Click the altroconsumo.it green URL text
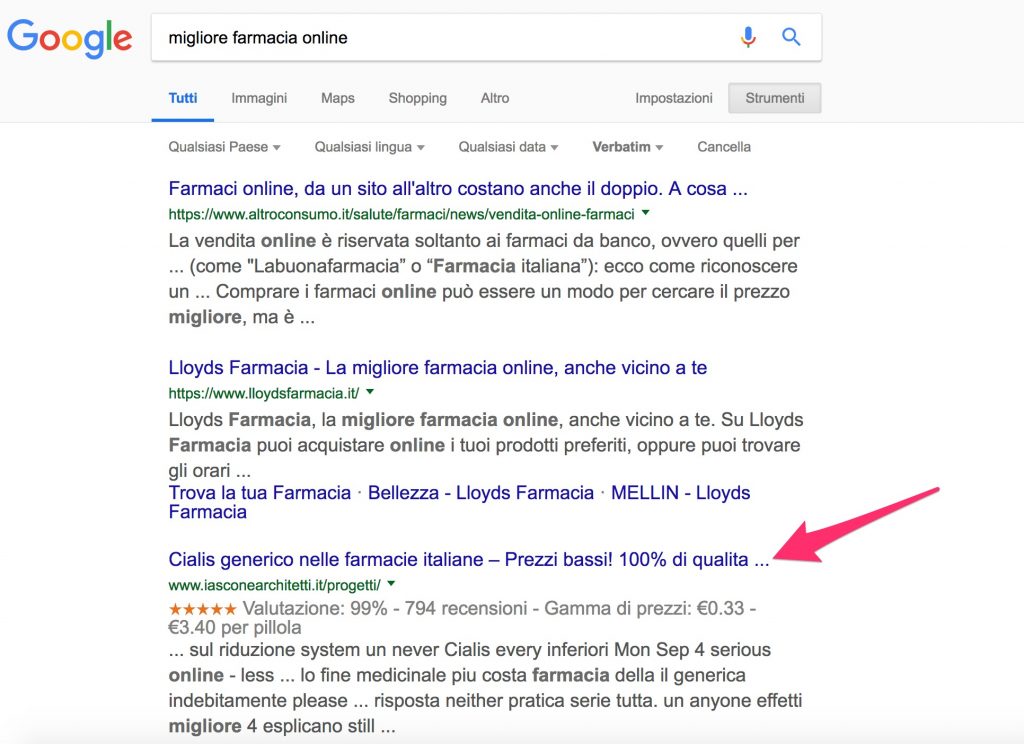1024x744 pixels. coord(401,214)
